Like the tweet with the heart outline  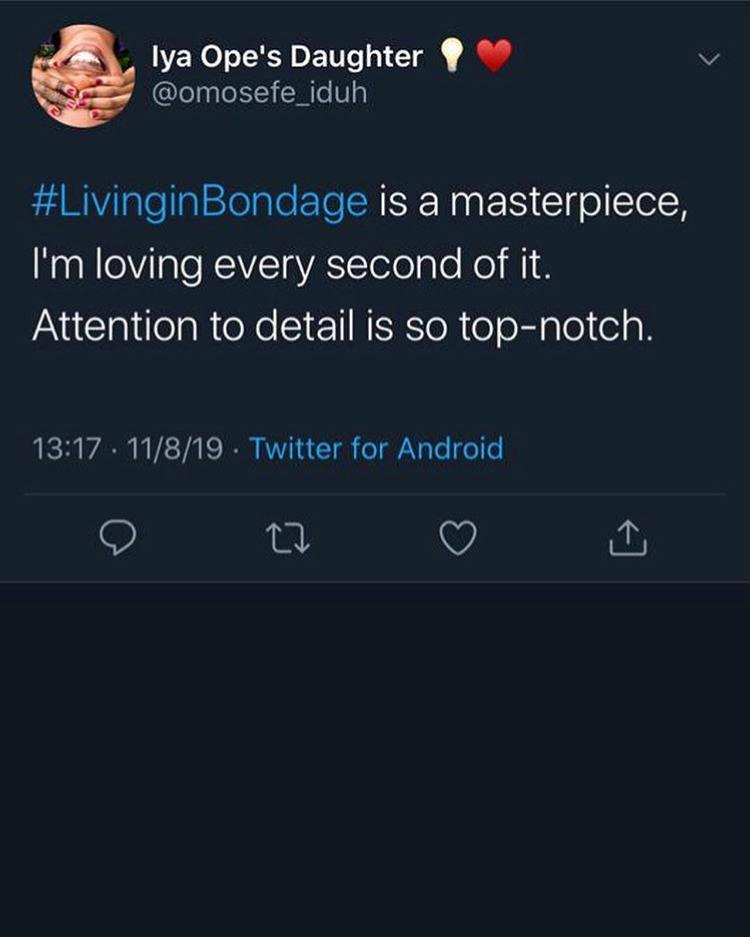(457, 540)
